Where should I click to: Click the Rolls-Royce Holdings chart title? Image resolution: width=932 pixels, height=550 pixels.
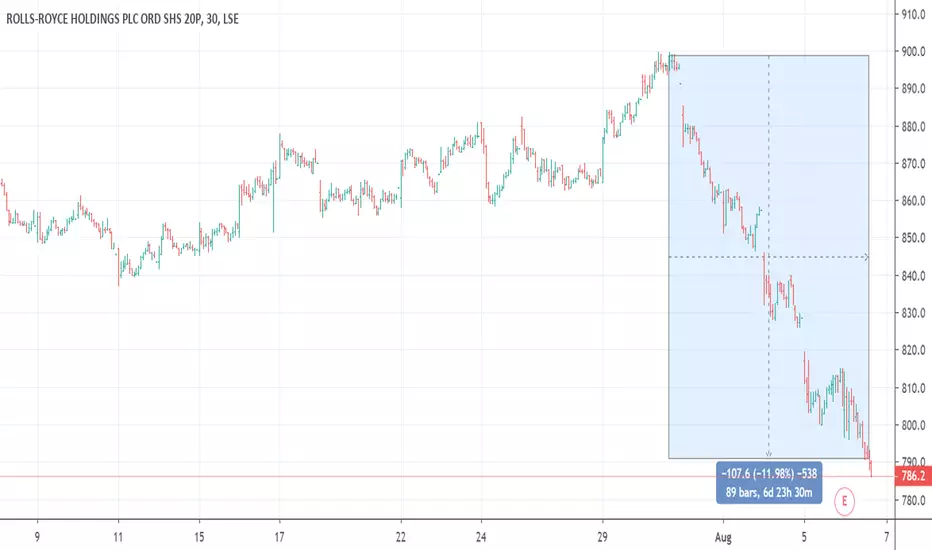(x=122, y=19)
